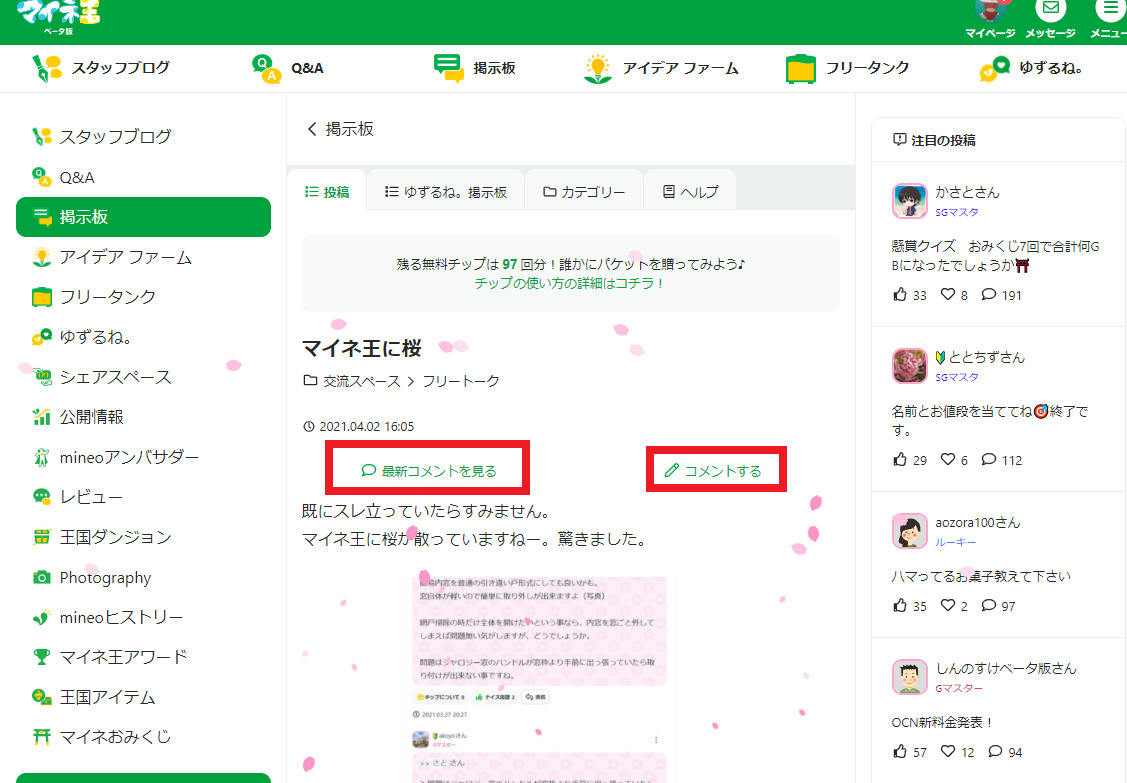Switch to the ヘルプ tab
1127x783 pixels.
click(690, 191)
